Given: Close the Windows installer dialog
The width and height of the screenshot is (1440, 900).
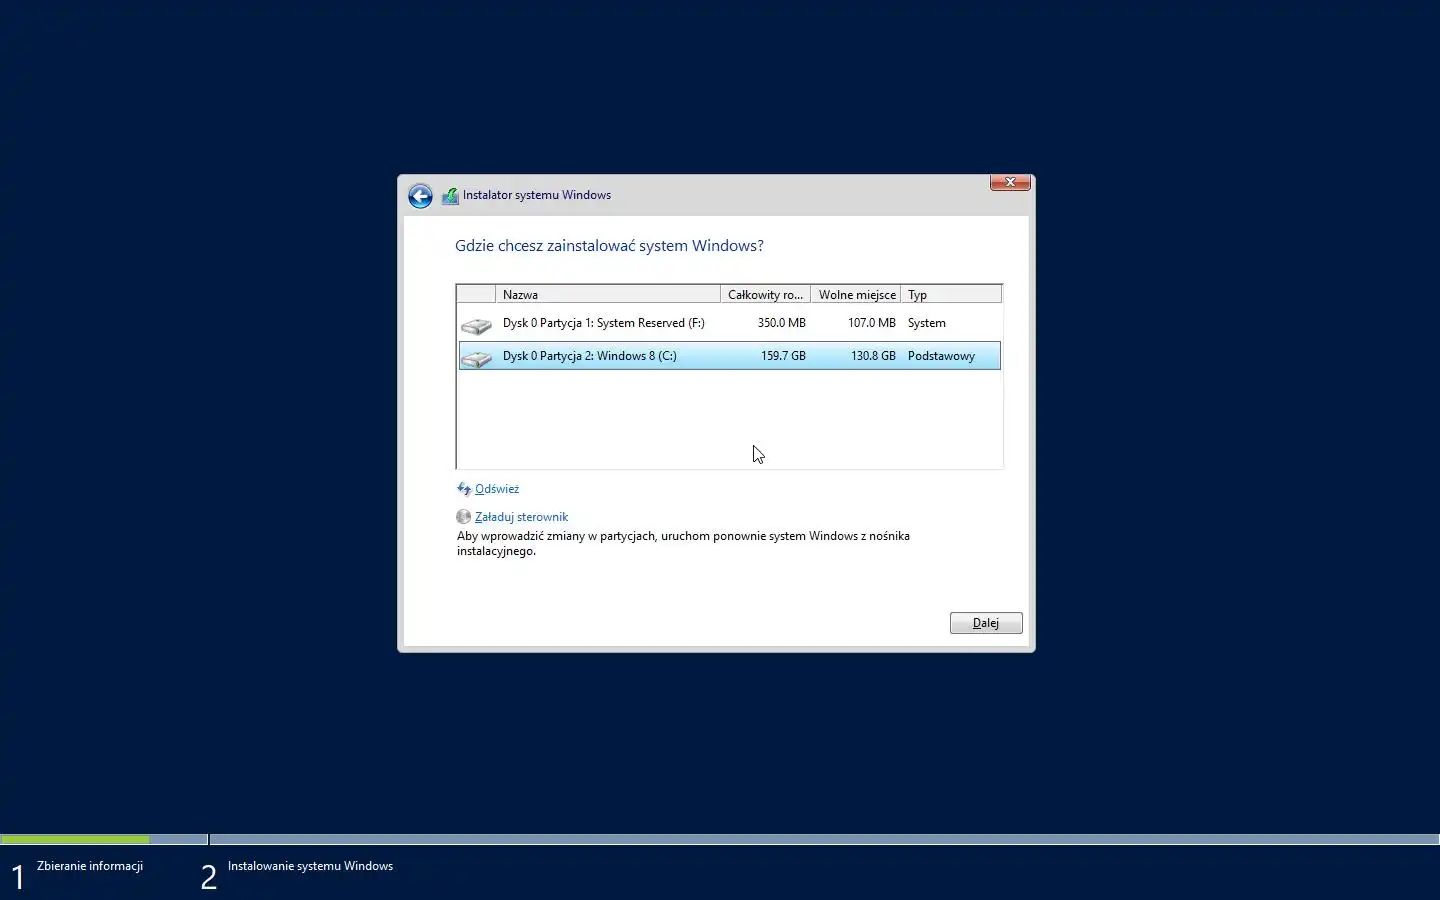Looking at the screenshot, I should pyautogui.click(x=1010, y=182).
